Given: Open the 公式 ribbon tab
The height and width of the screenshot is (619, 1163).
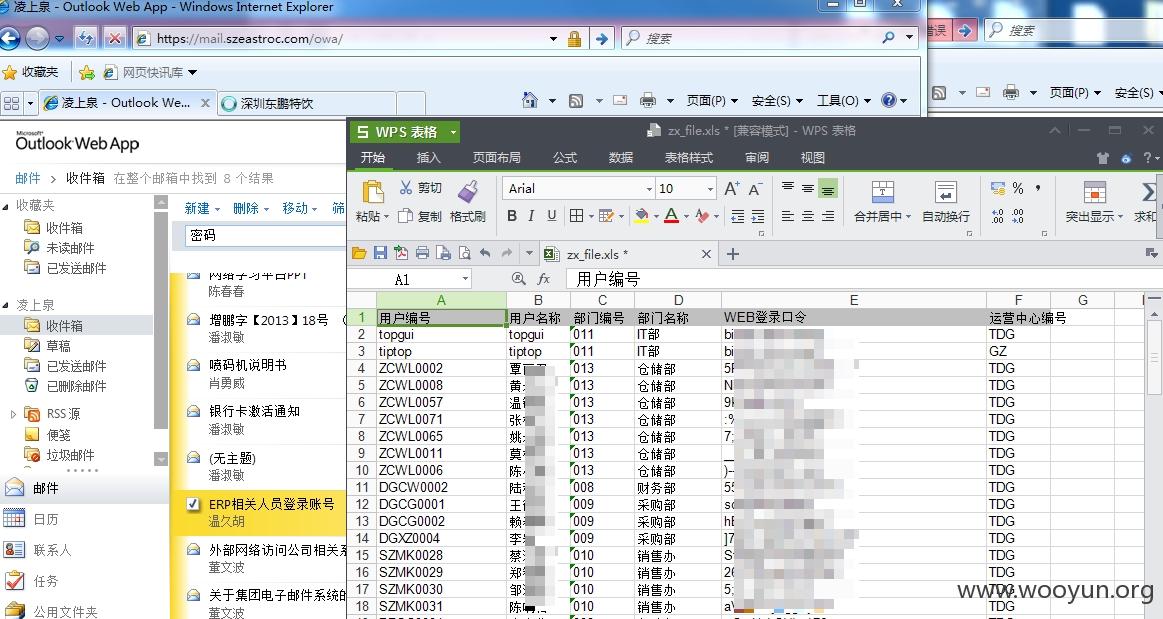Looking at the screenshot, I should click(x=564, y=157).
